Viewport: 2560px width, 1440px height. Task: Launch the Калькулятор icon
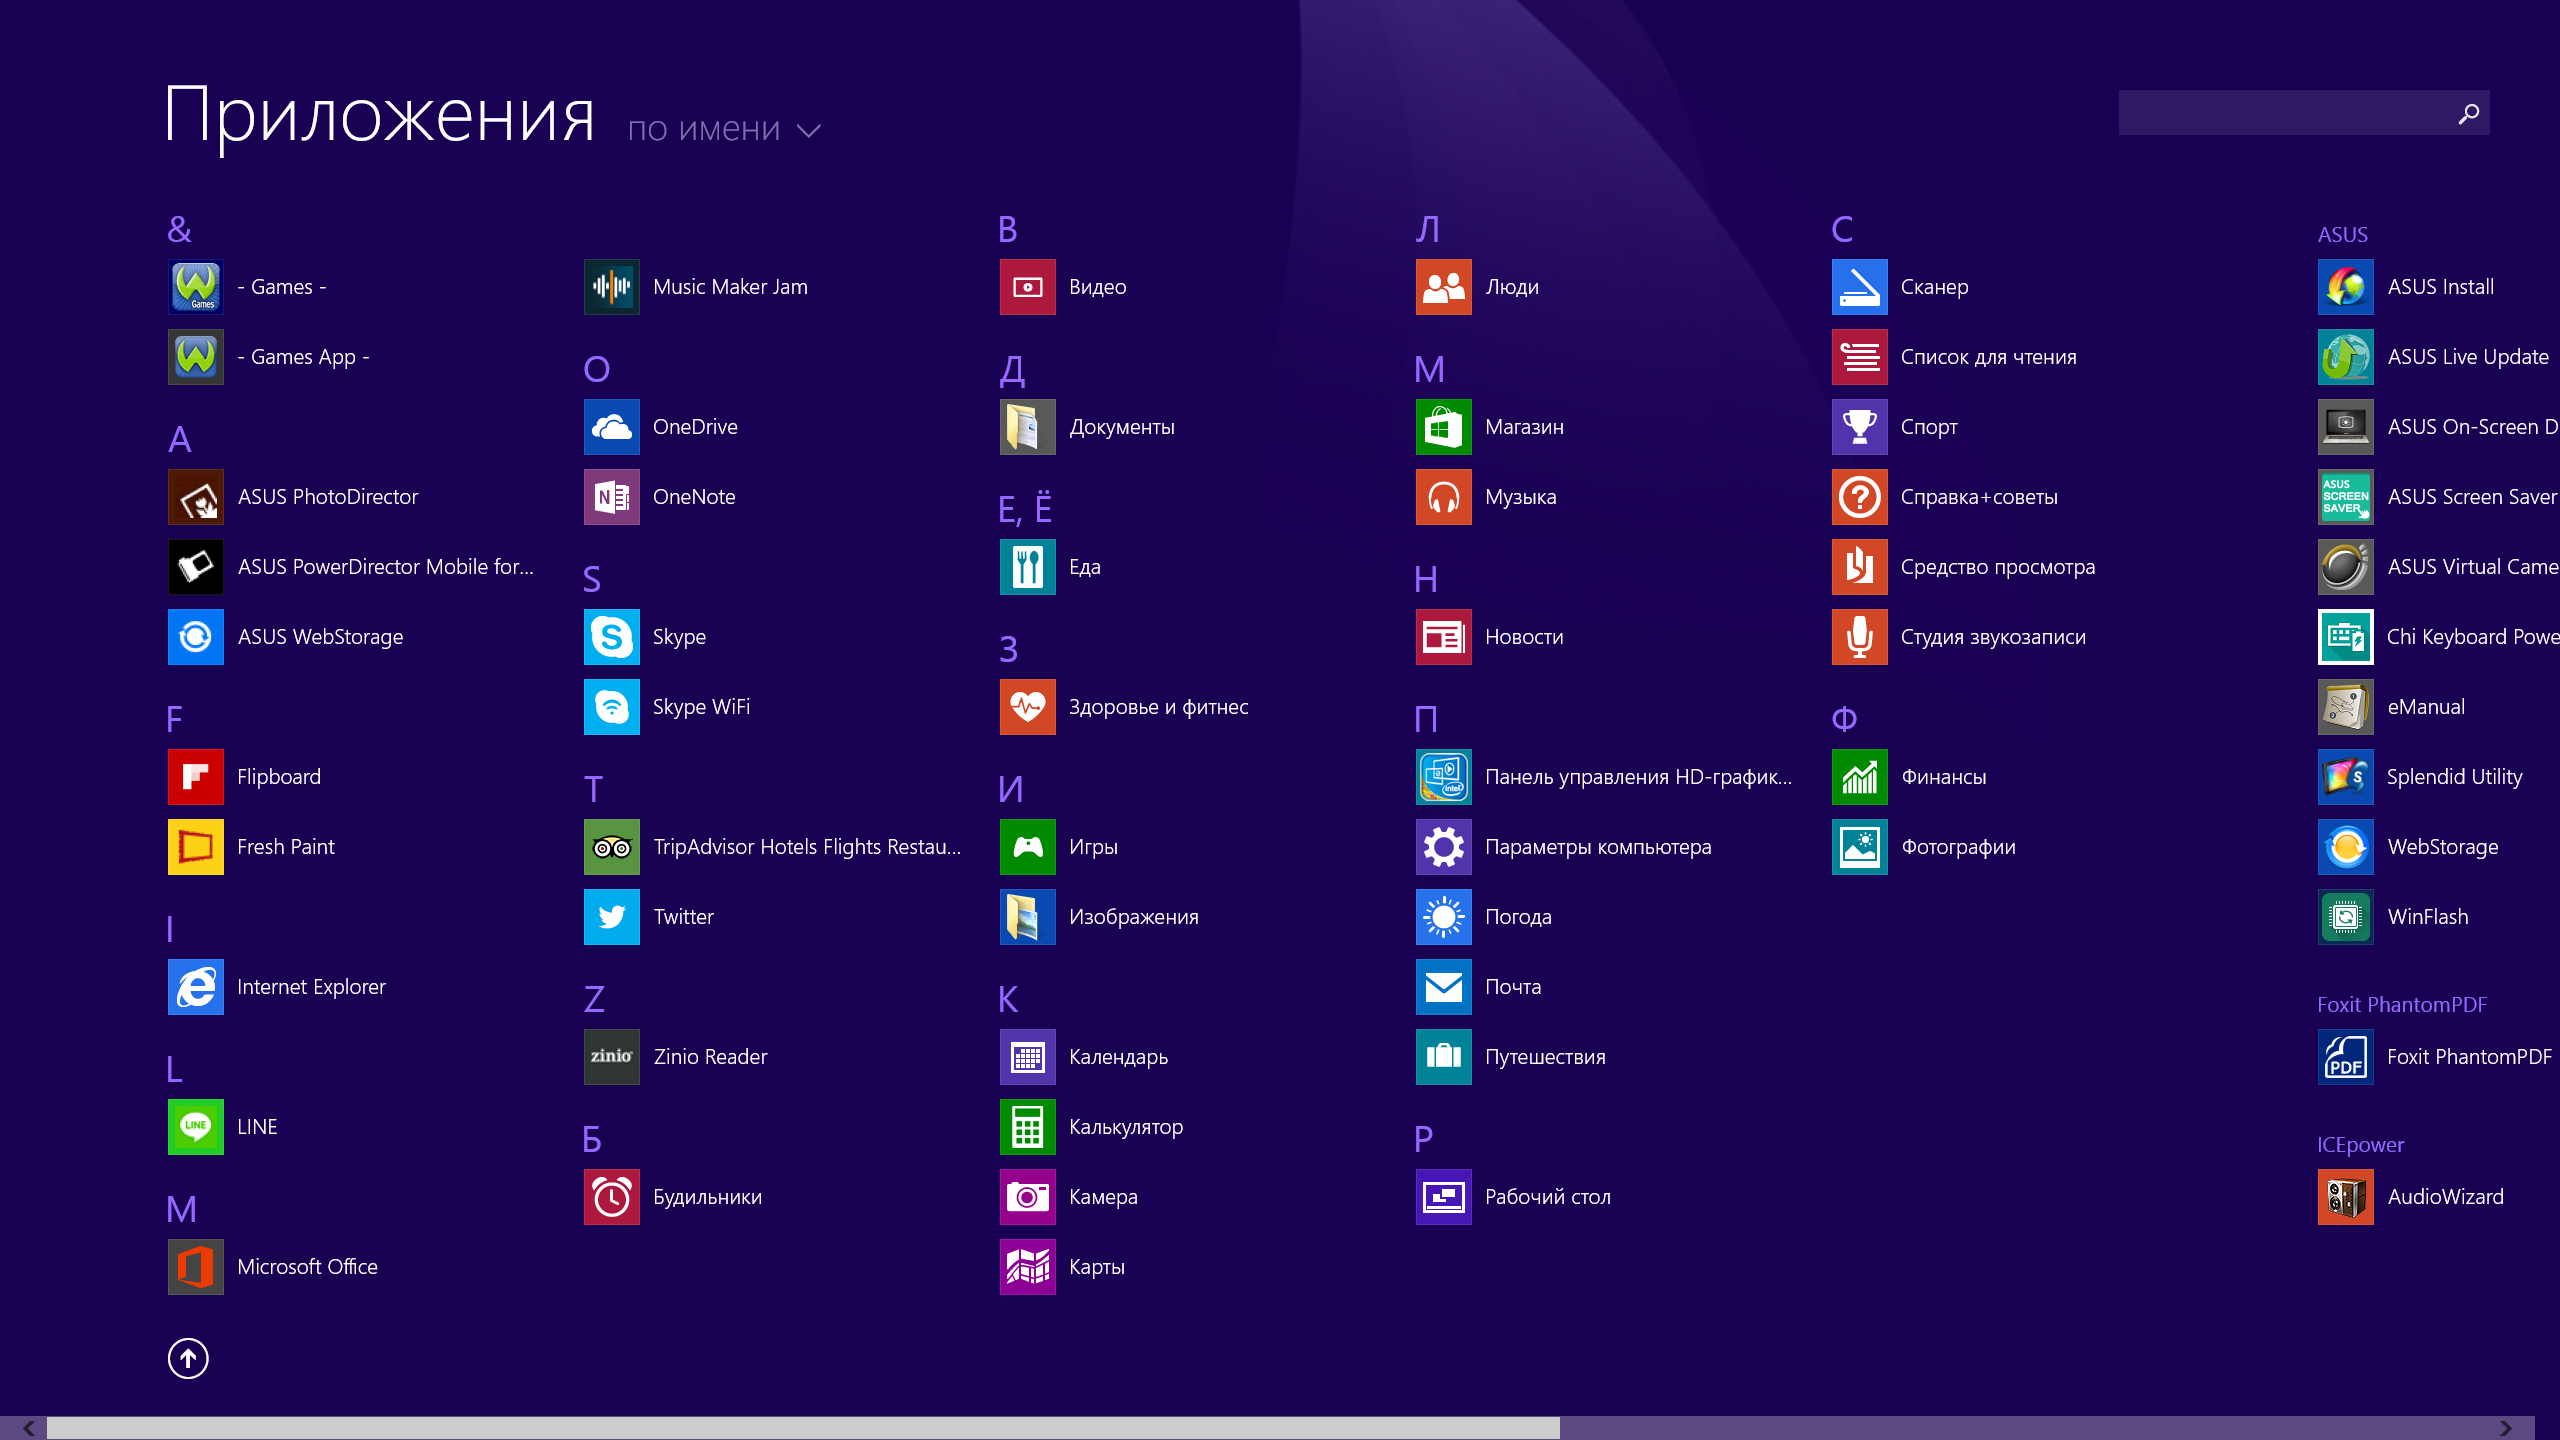tap(1027, 1127)
